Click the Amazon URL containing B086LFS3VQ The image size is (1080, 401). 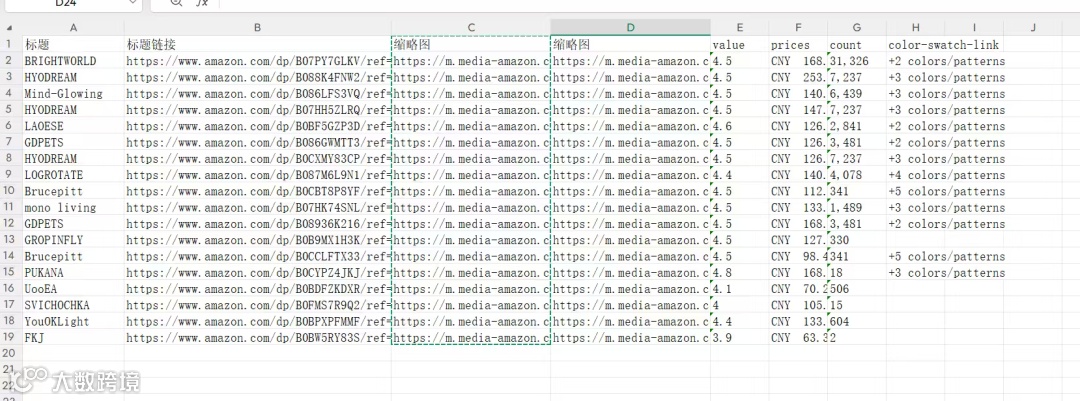click(x=258, y=94)
